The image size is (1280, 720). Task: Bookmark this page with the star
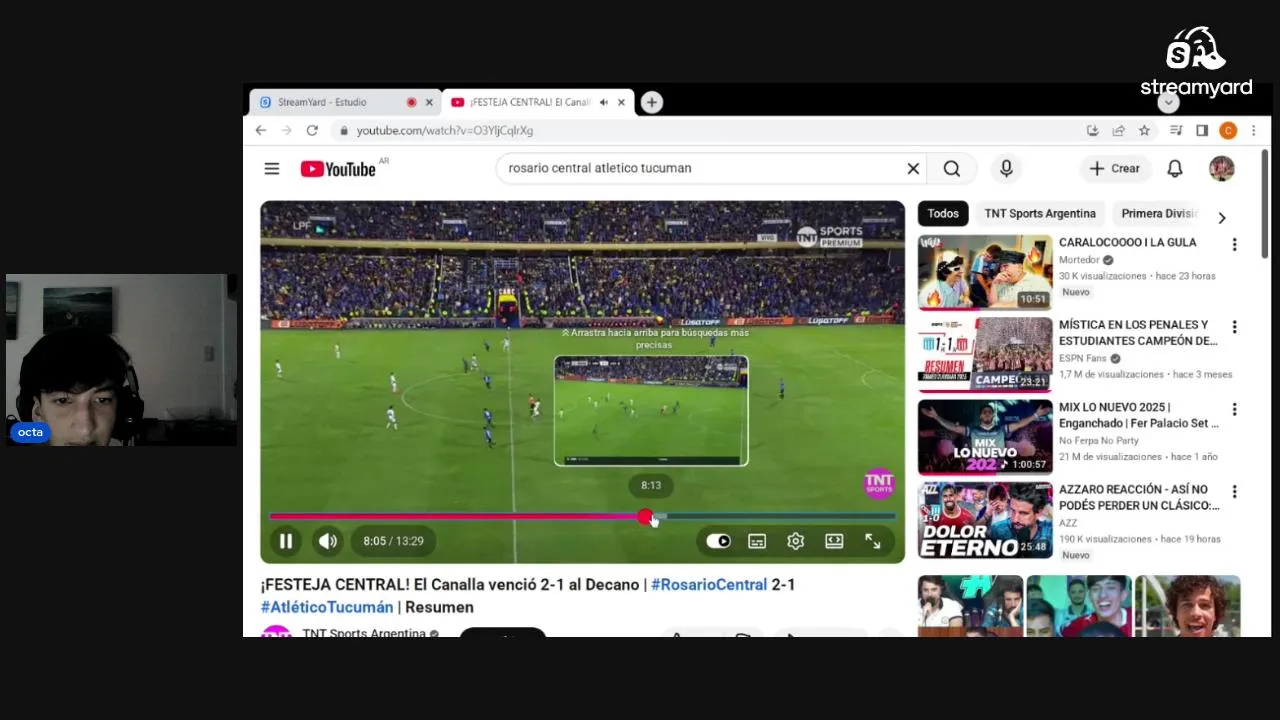pos(1145,131)
